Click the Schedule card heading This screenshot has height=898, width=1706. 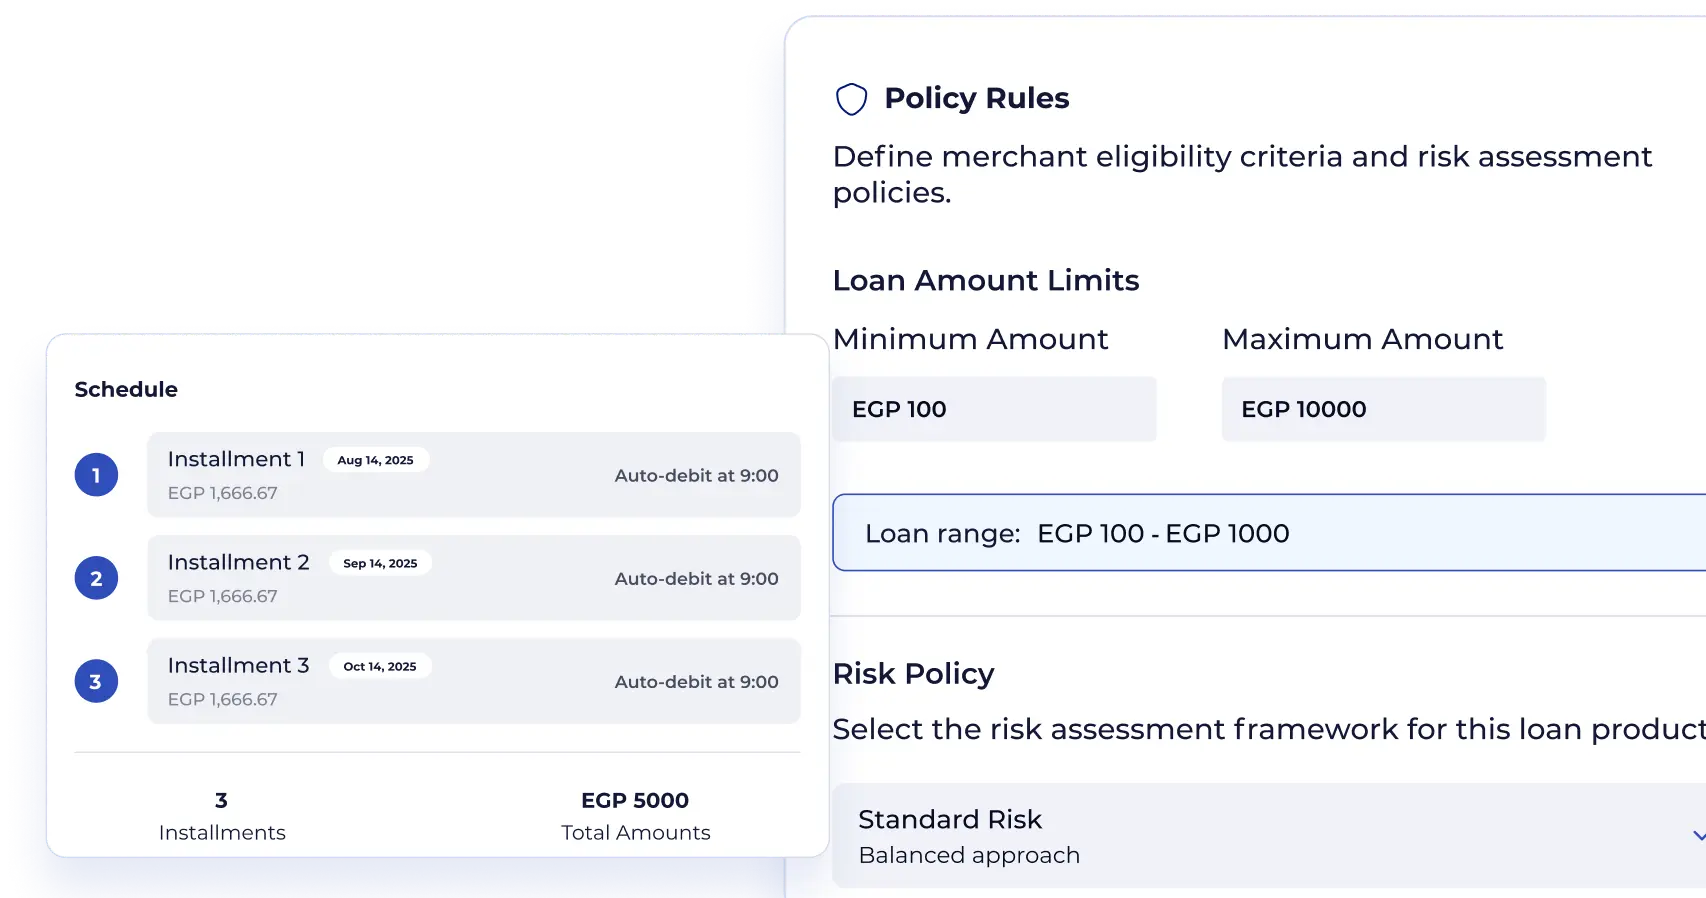pos(126,389)
